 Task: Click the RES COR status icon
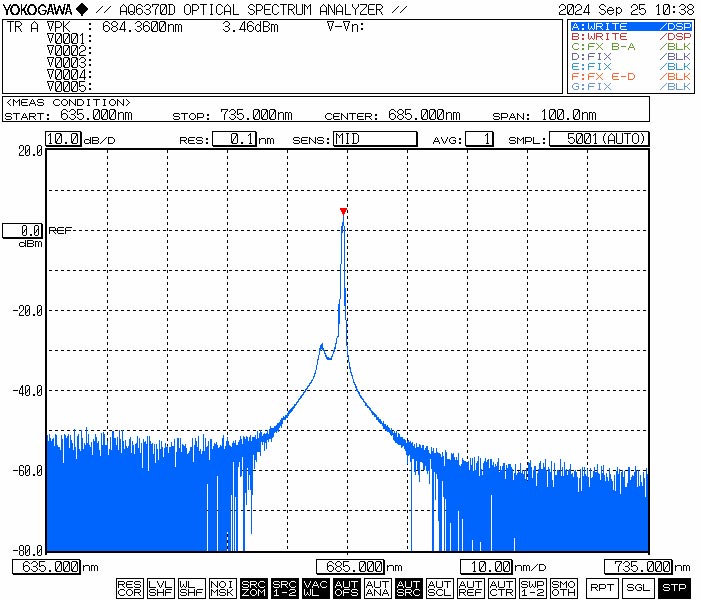point(129,588)
